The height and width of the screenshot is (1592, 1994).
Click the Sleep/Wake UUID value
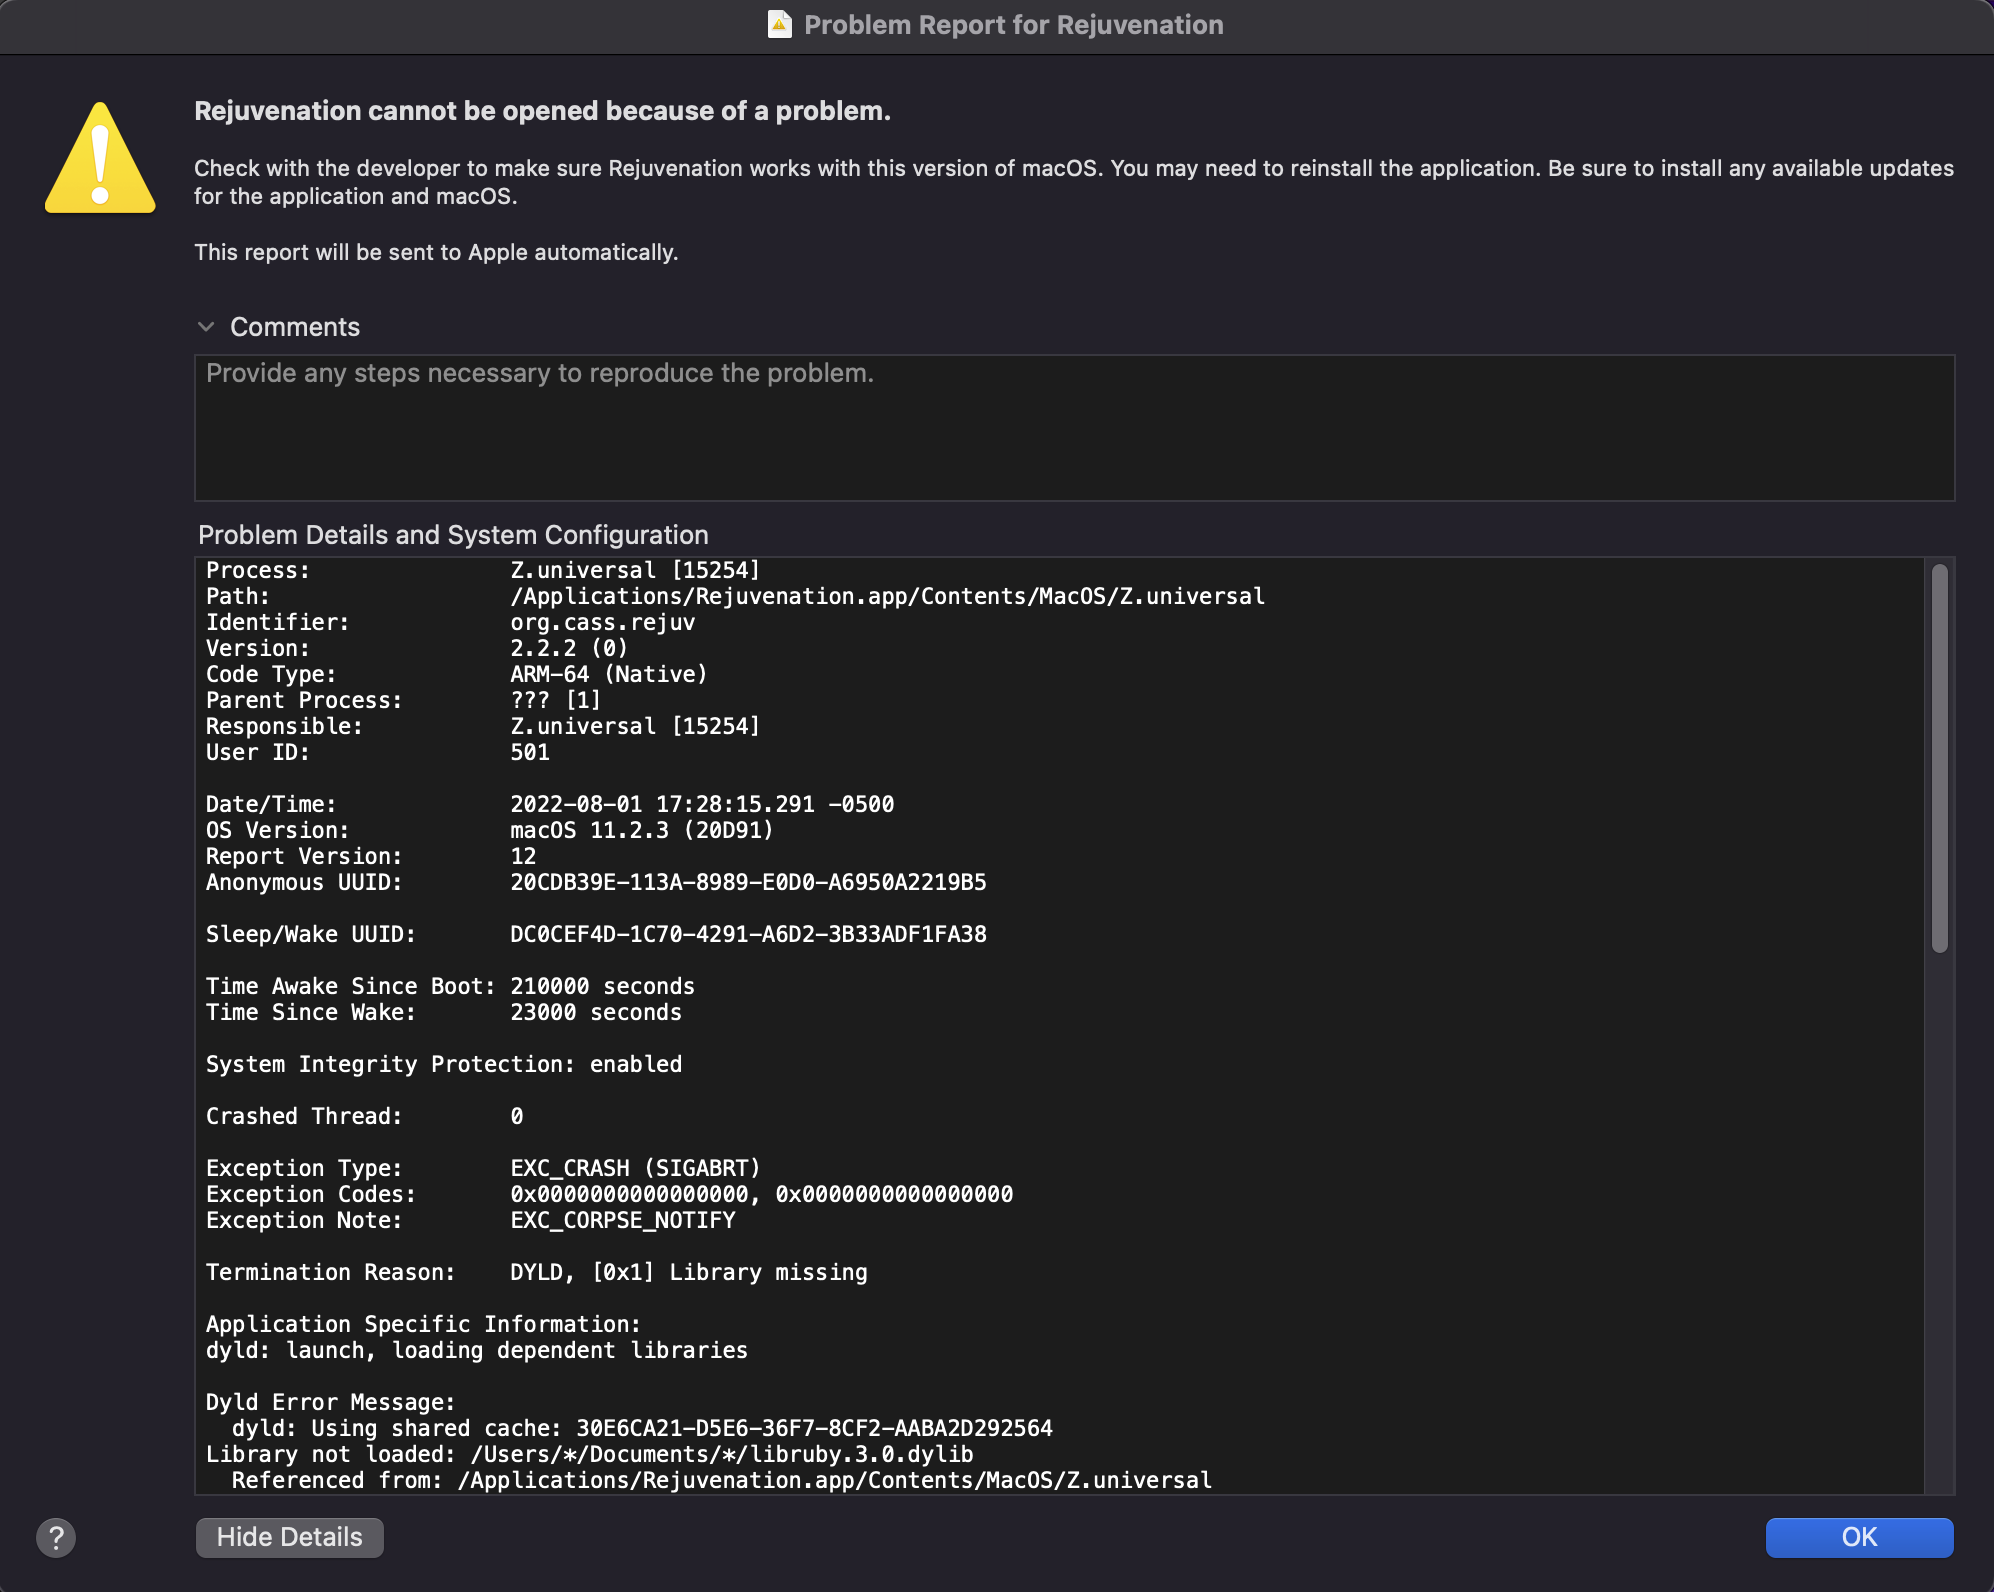(x=748, y=934)
